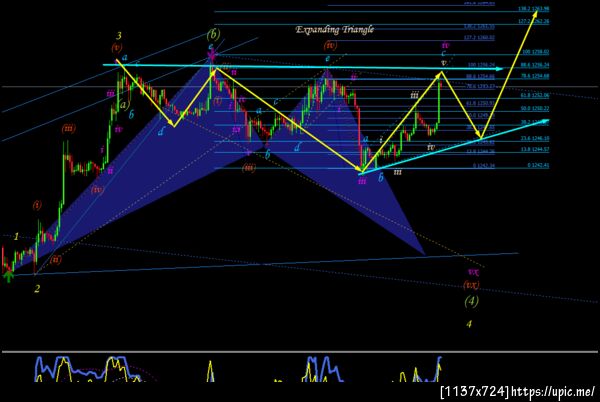
Task: Click the "13.8 1244.57" Fibonacci level label
Action: click(x=535, y=150)
